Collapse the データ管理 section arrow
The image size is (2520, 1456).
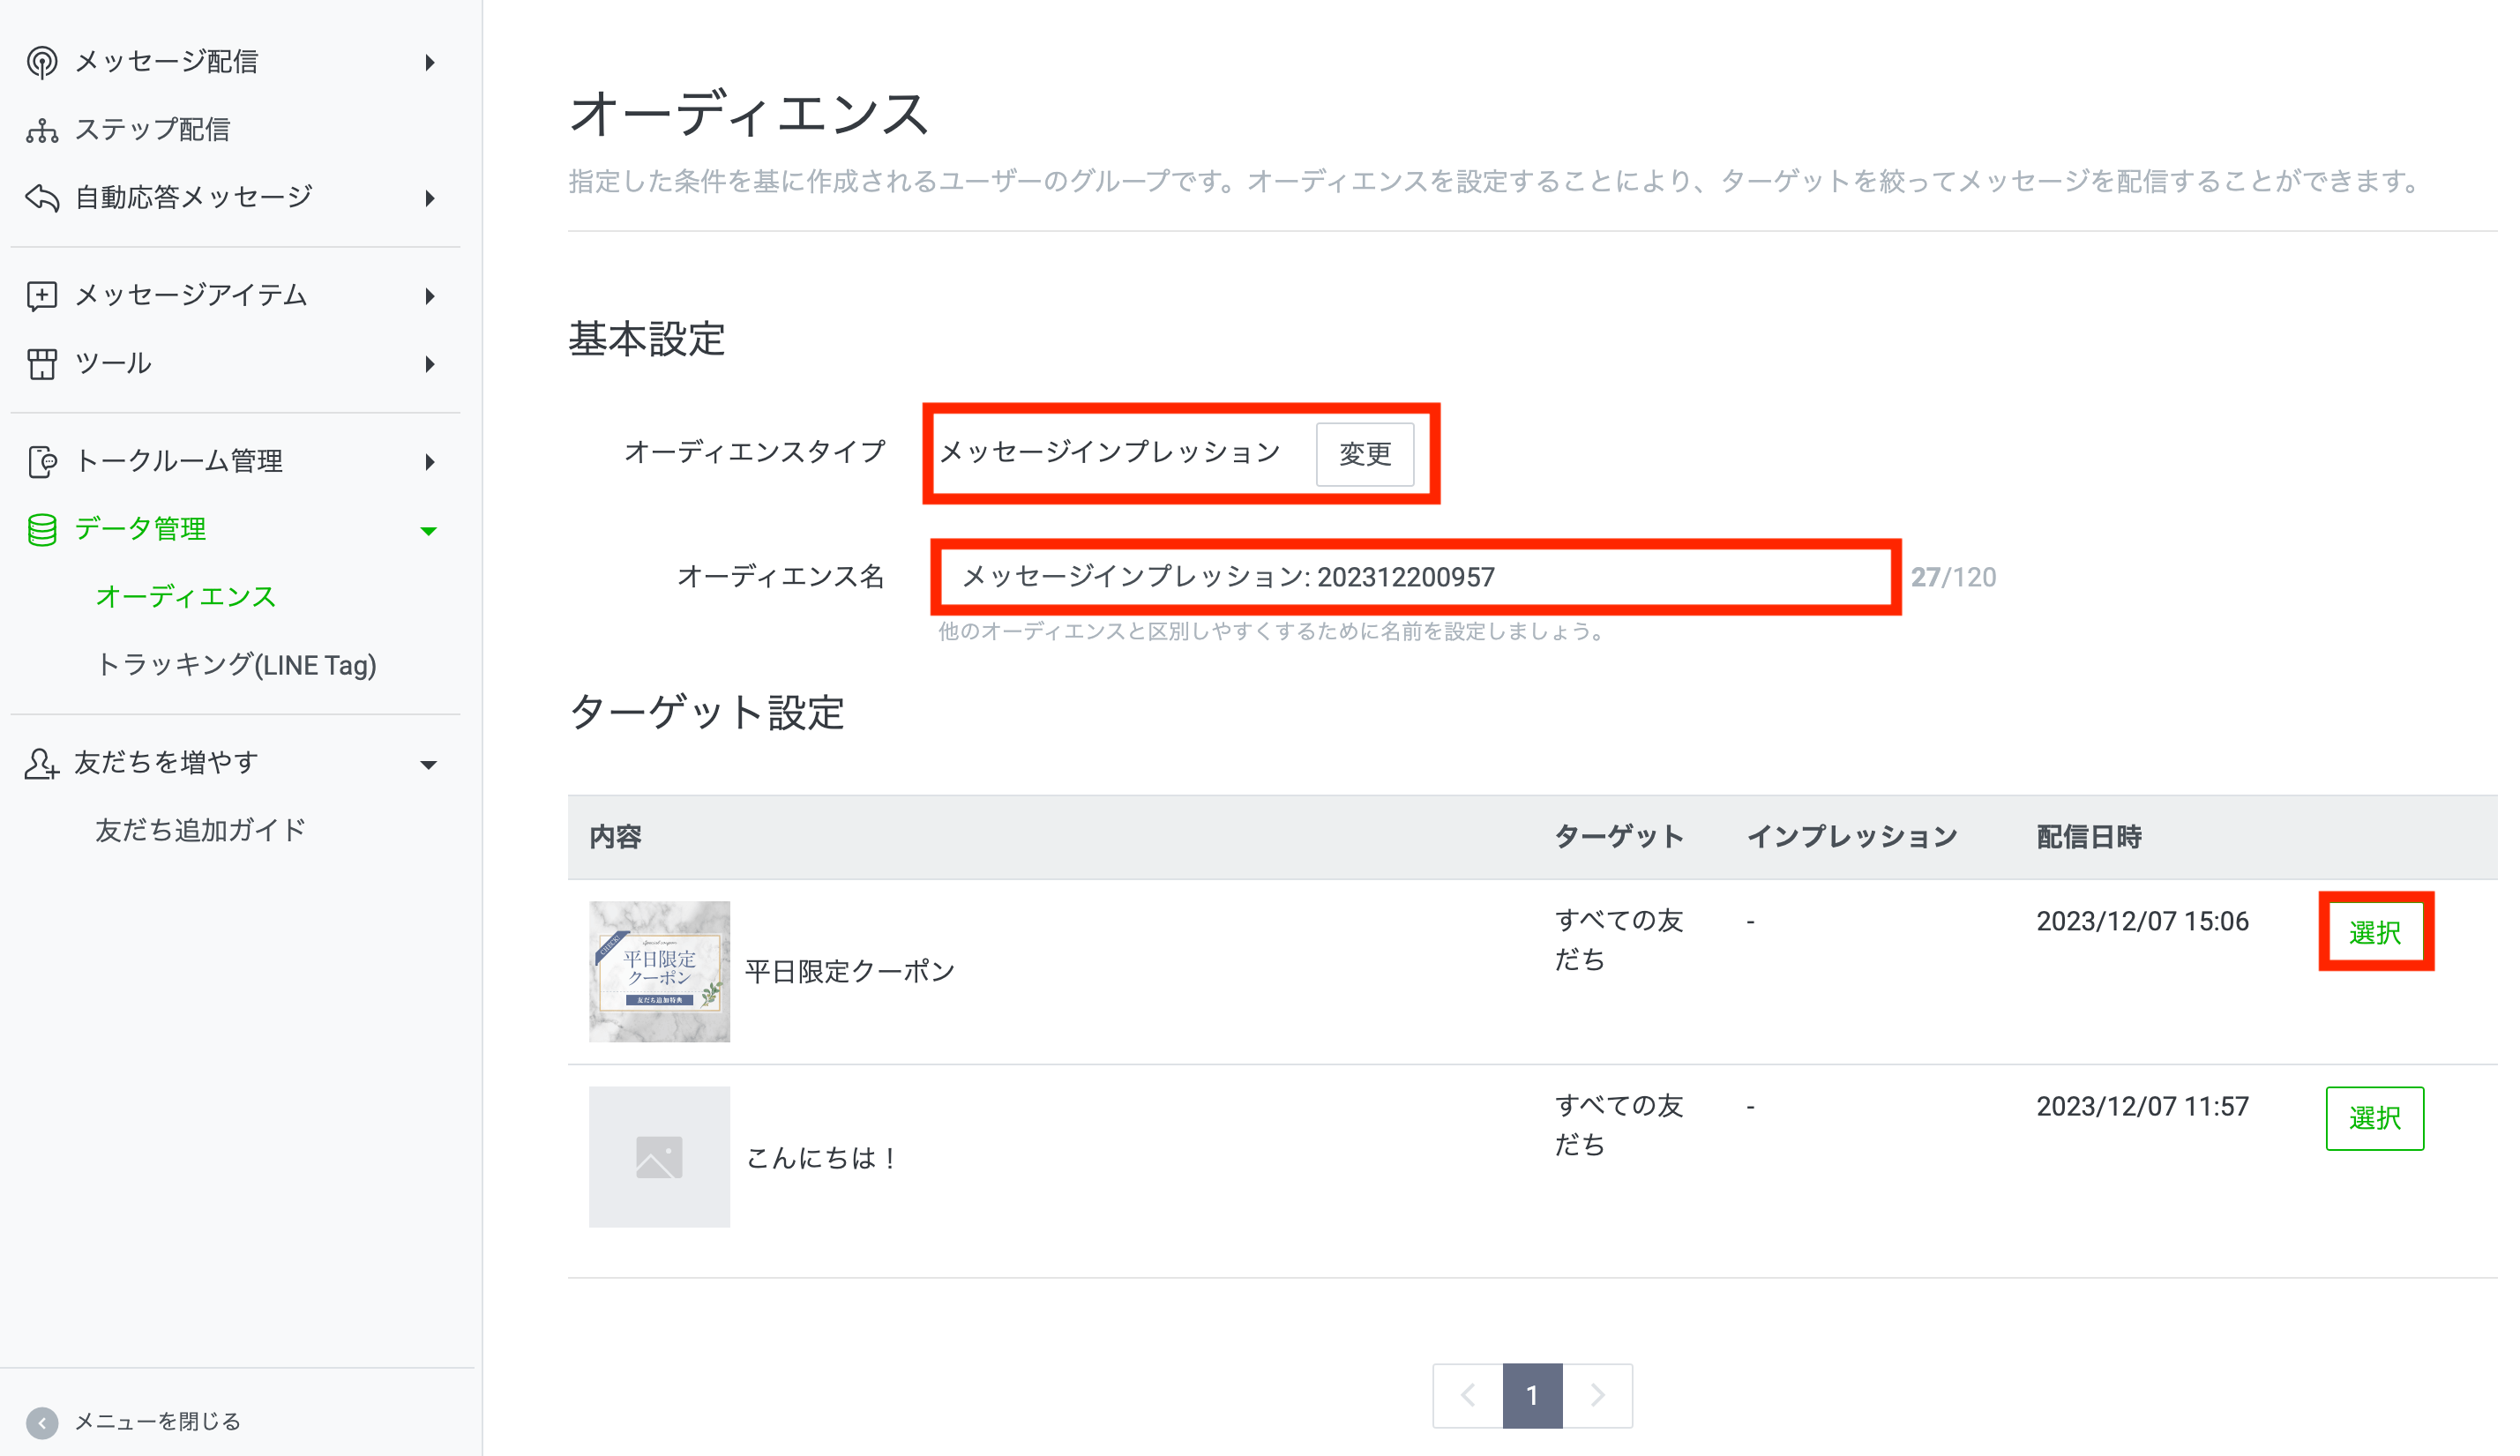429,531
